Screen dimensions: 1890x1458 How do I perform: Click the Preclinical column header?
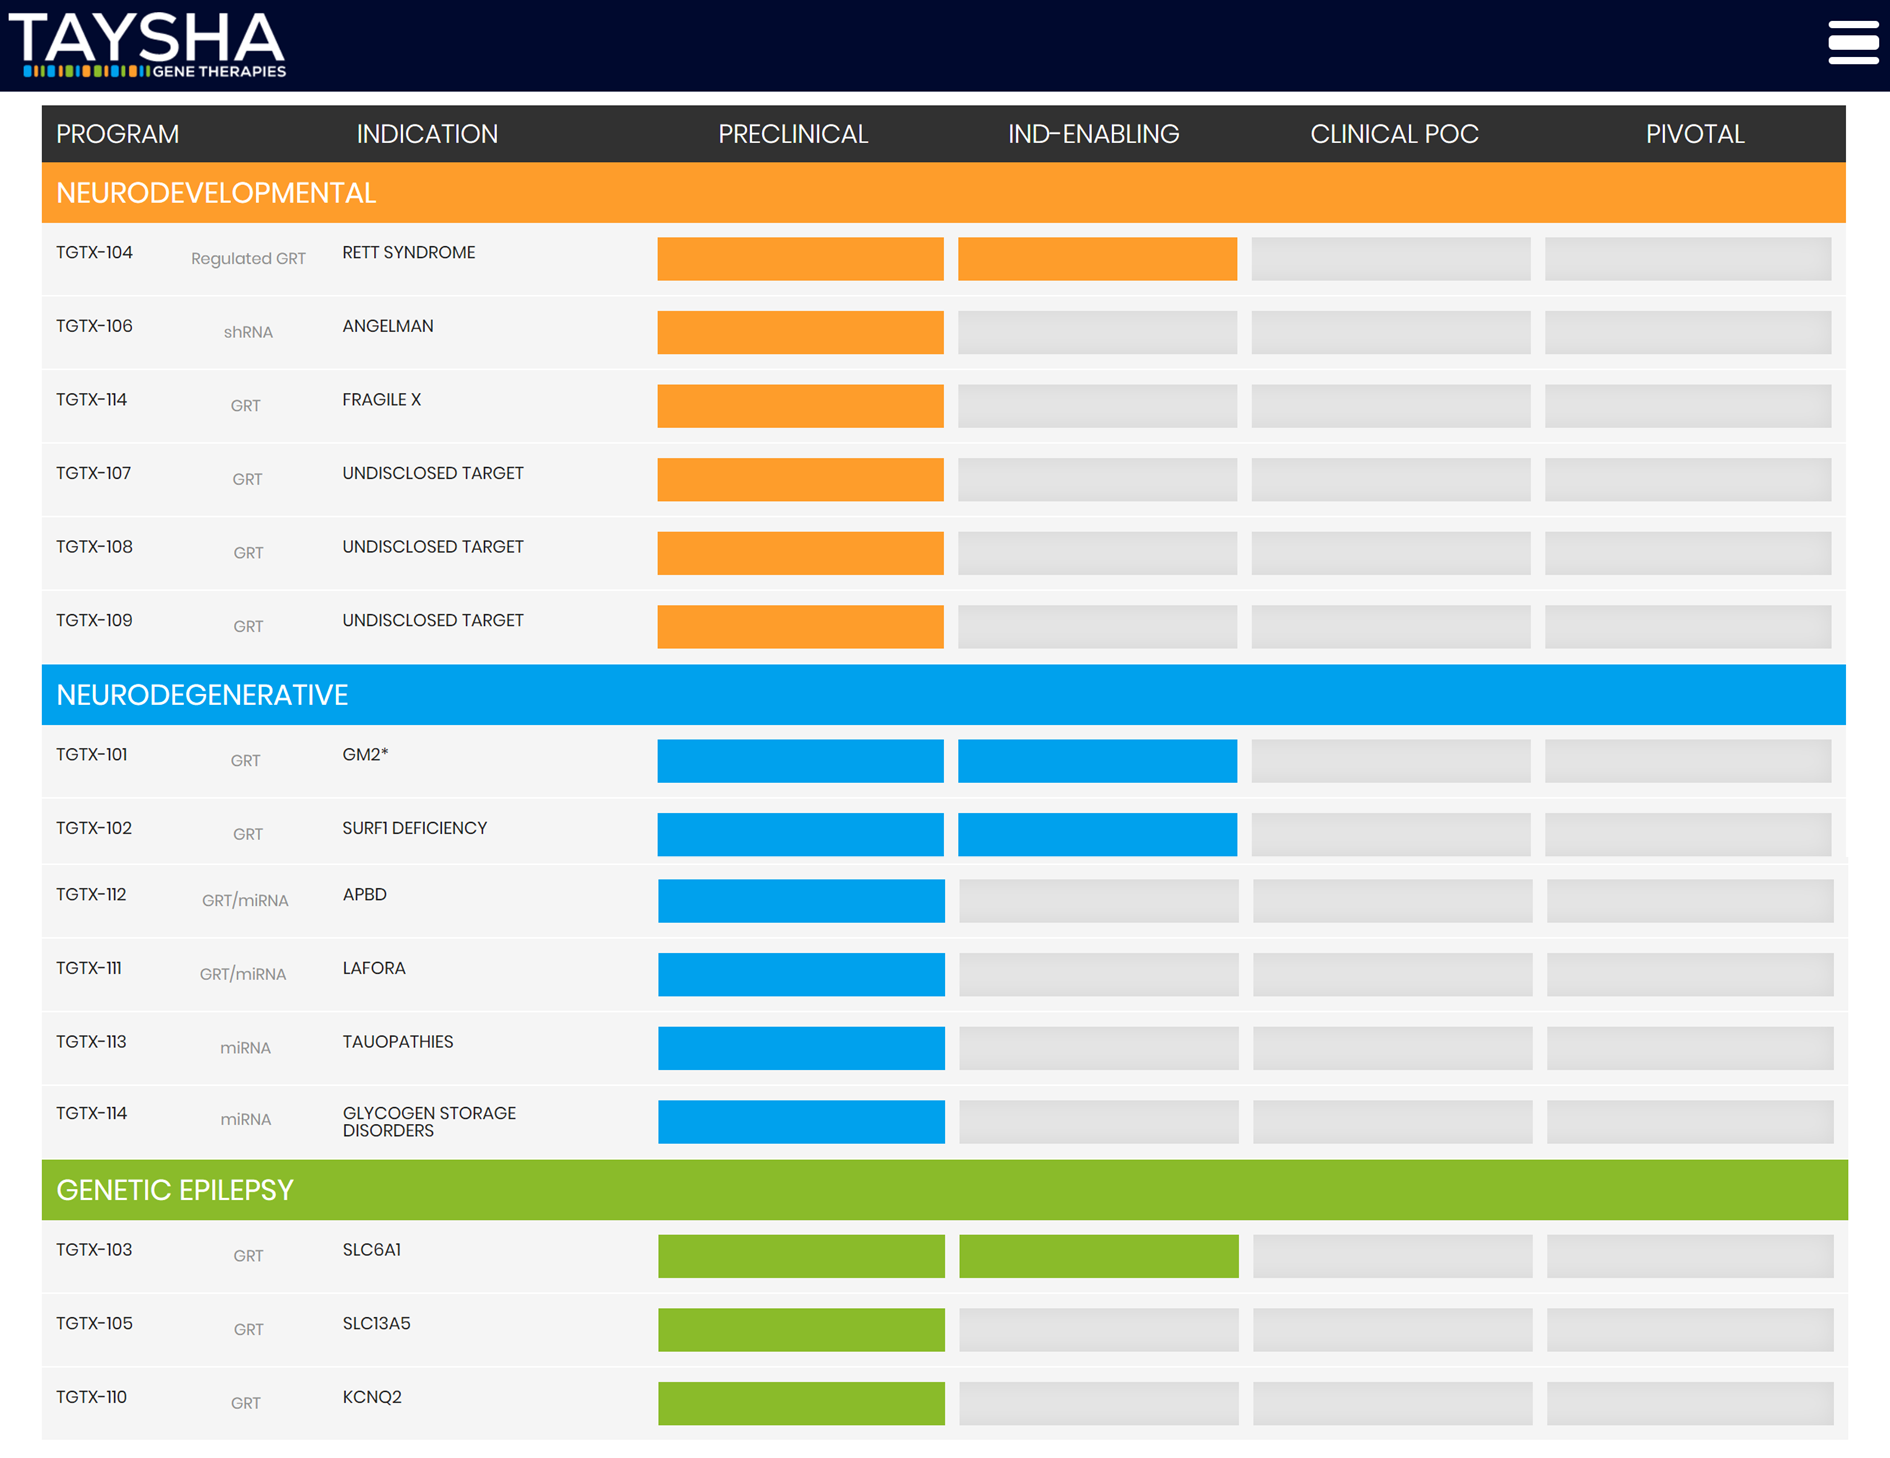click(x=793, y=134)
